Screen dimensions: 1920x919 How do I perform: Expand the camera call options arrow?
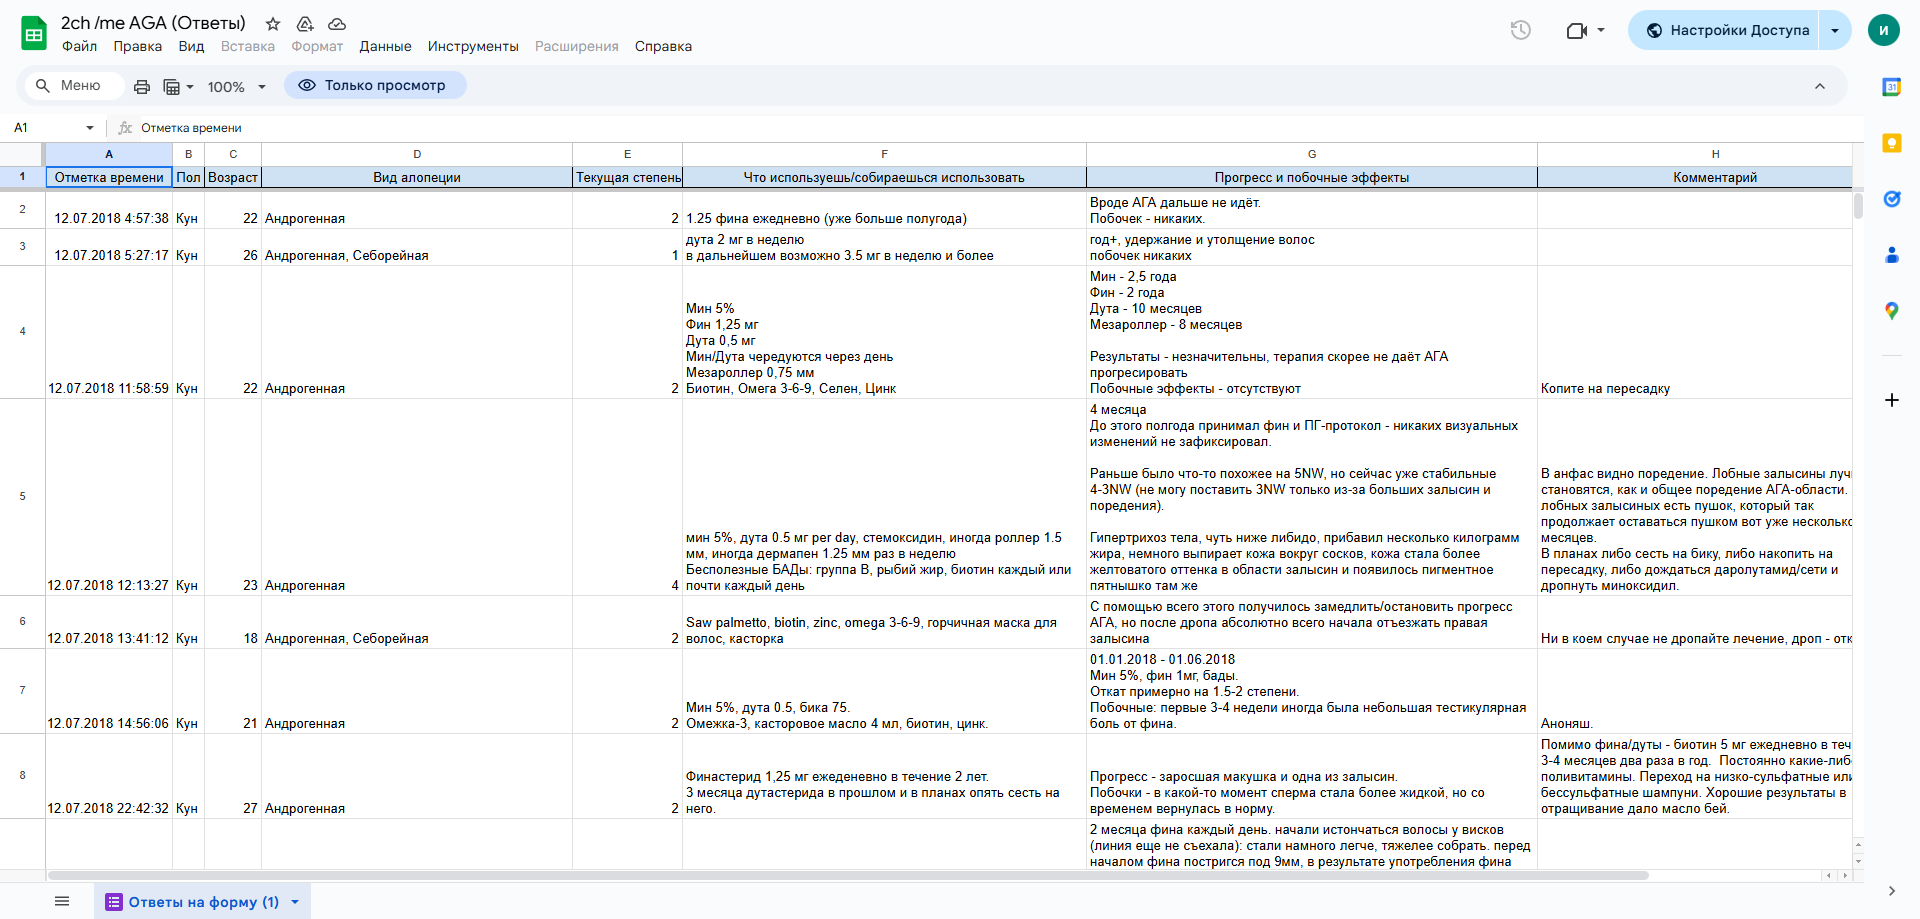click(x=1601, y=30)
